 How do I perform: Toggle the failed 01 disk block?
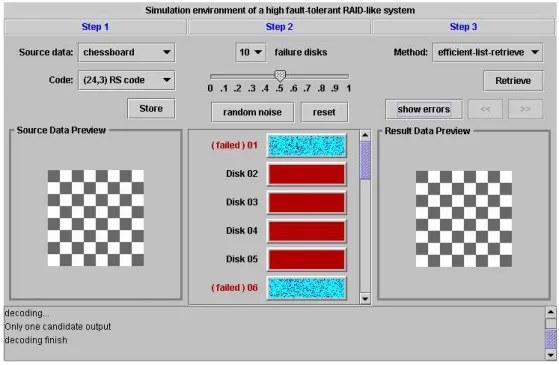306,145
